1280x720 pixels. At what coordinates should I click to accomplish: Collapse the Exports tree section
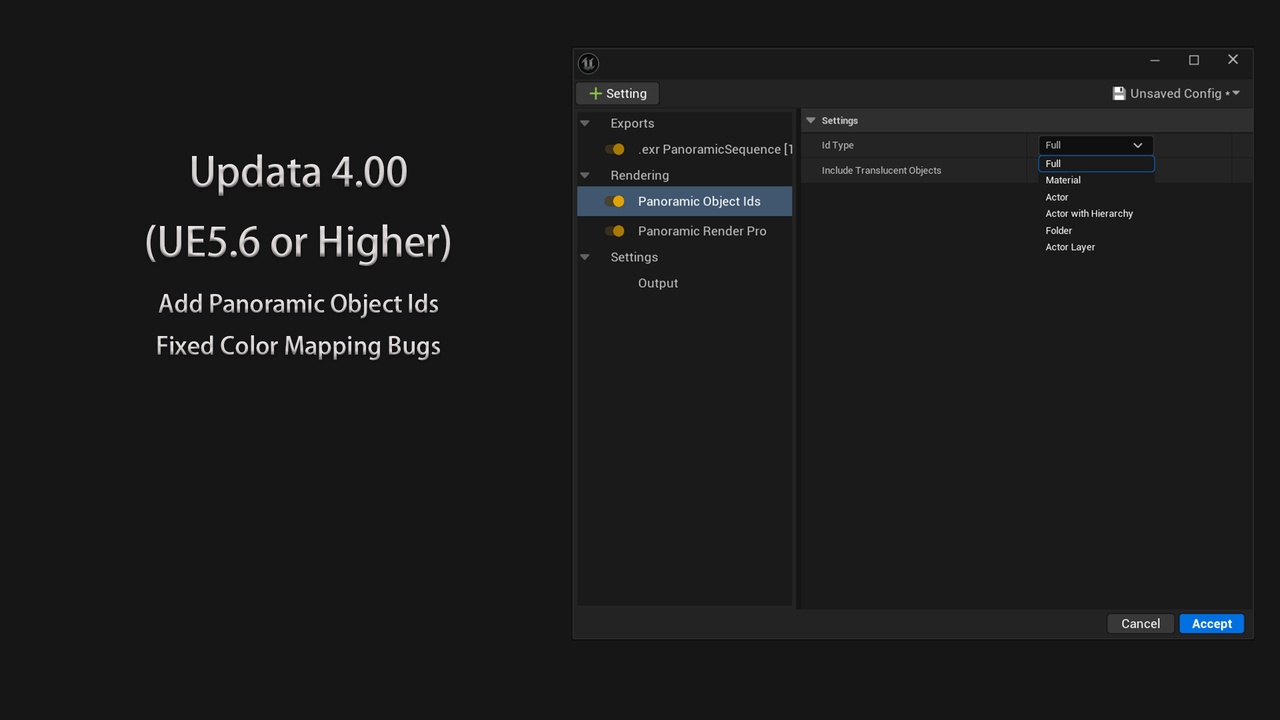tap(585, 123)
